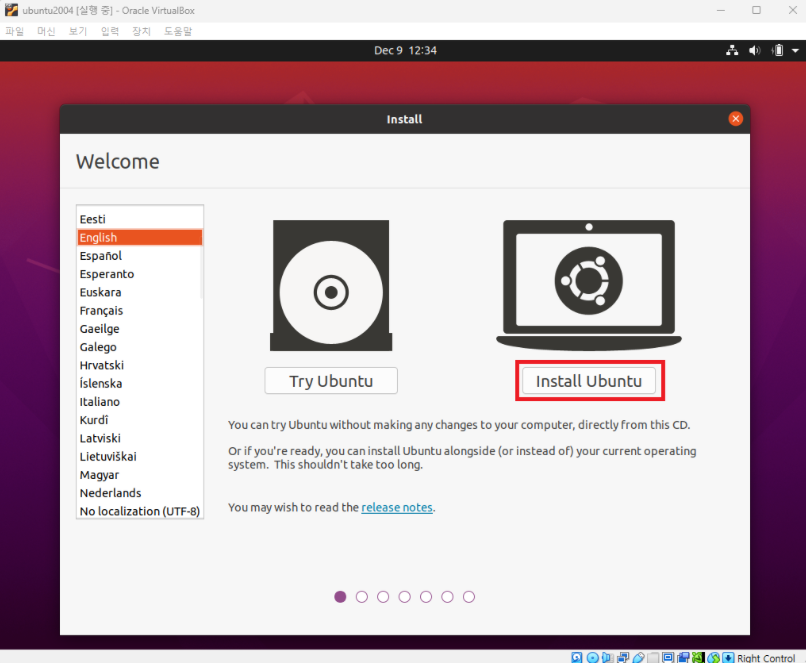Image resolution: width=806 pixels, height=663 pixels.
Task: Pick Gaeilge in the language list
Action: coord(139,328)
